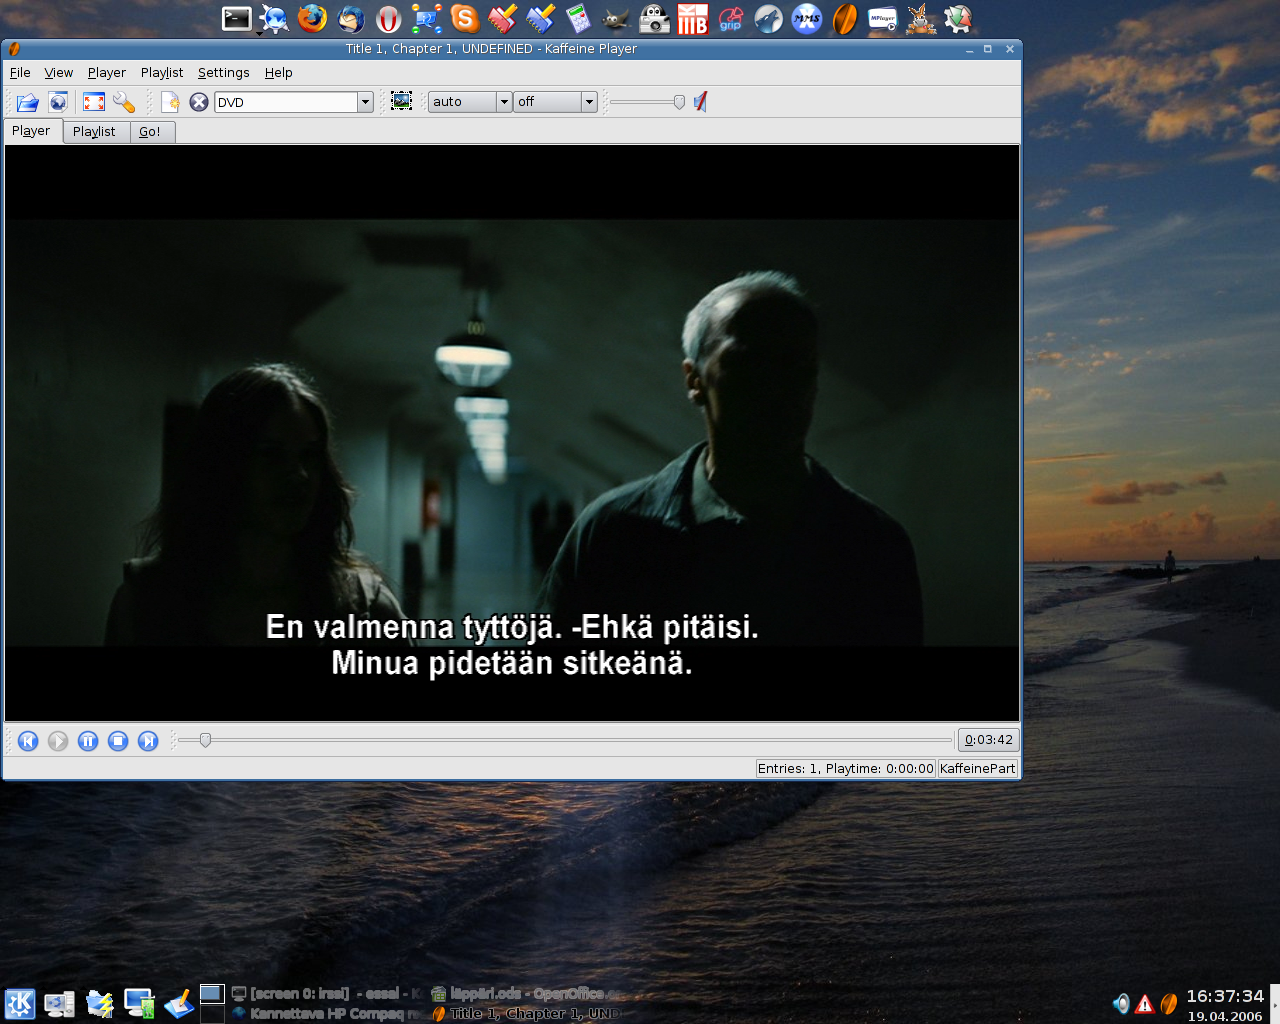Click the previous track playback button
The width and height of the screenshot is (1280, 1024).
click(28, 740)
